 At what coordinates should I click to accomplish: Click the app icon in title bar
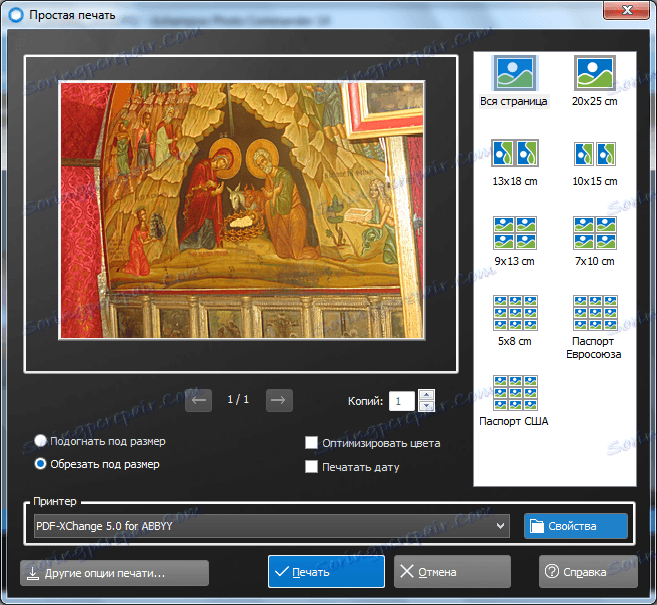click(x=16, y=15)
